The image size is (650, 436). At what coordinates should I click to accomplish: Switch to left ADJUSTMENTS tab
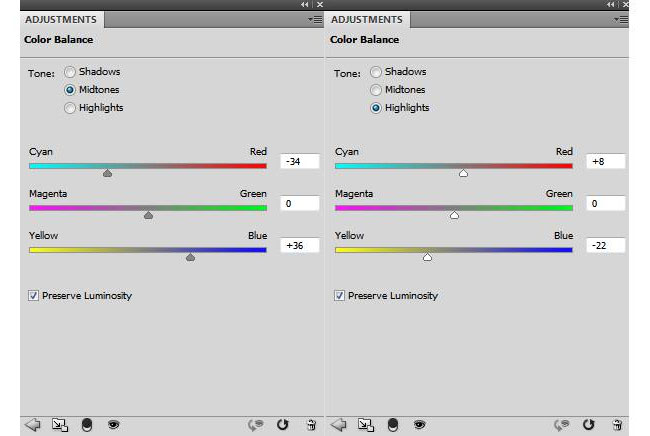point(61,19)
